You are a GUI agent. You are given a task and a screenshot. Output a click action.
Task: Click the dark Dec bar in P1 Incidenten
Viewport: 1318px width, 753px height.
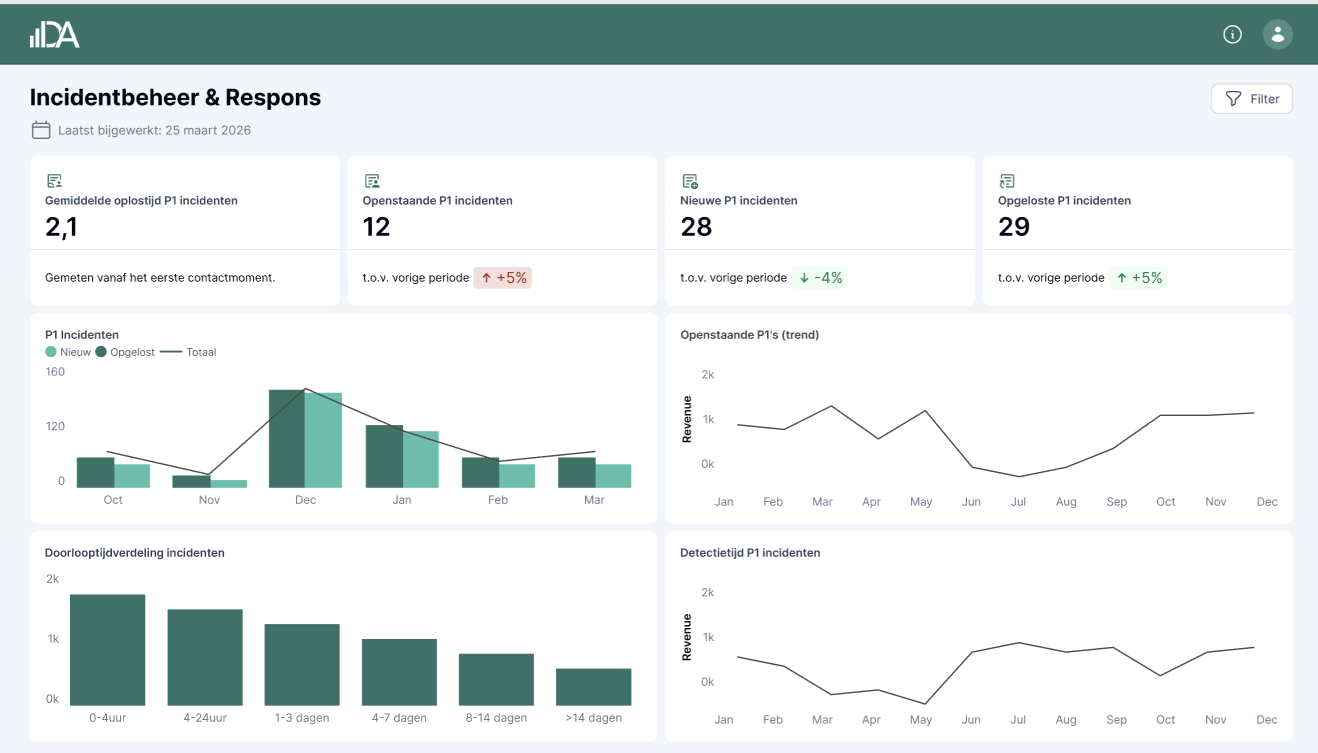pos(287,439)
